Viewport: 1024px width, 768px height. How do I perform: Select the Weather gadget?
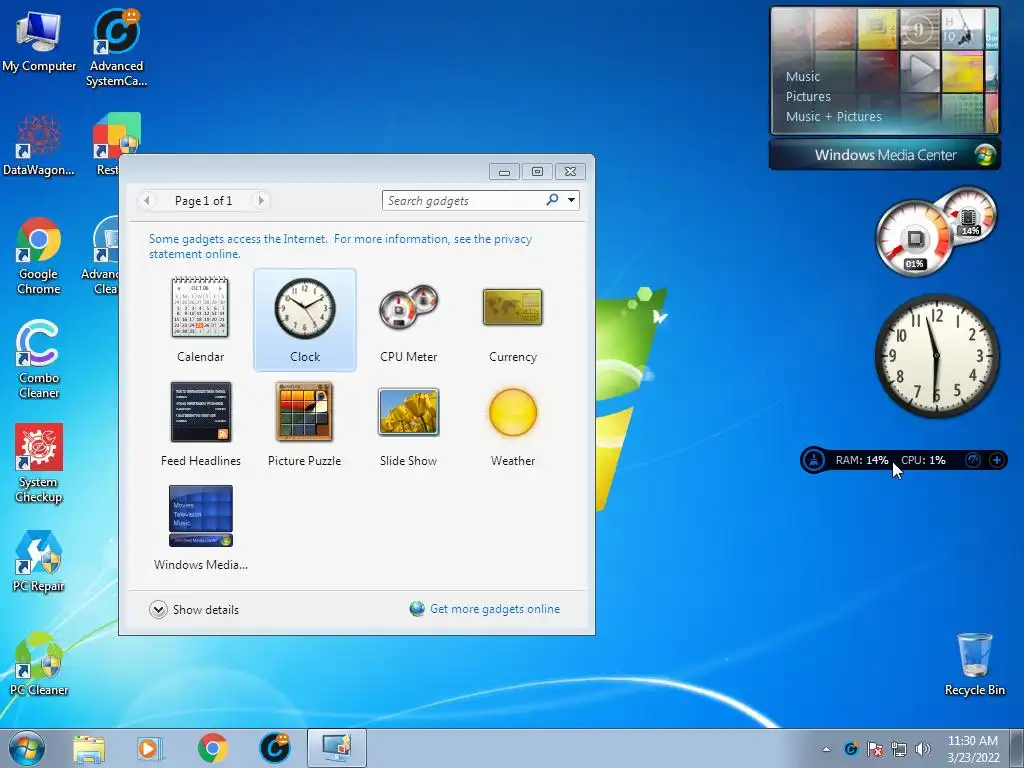click(x=513, y=424)
